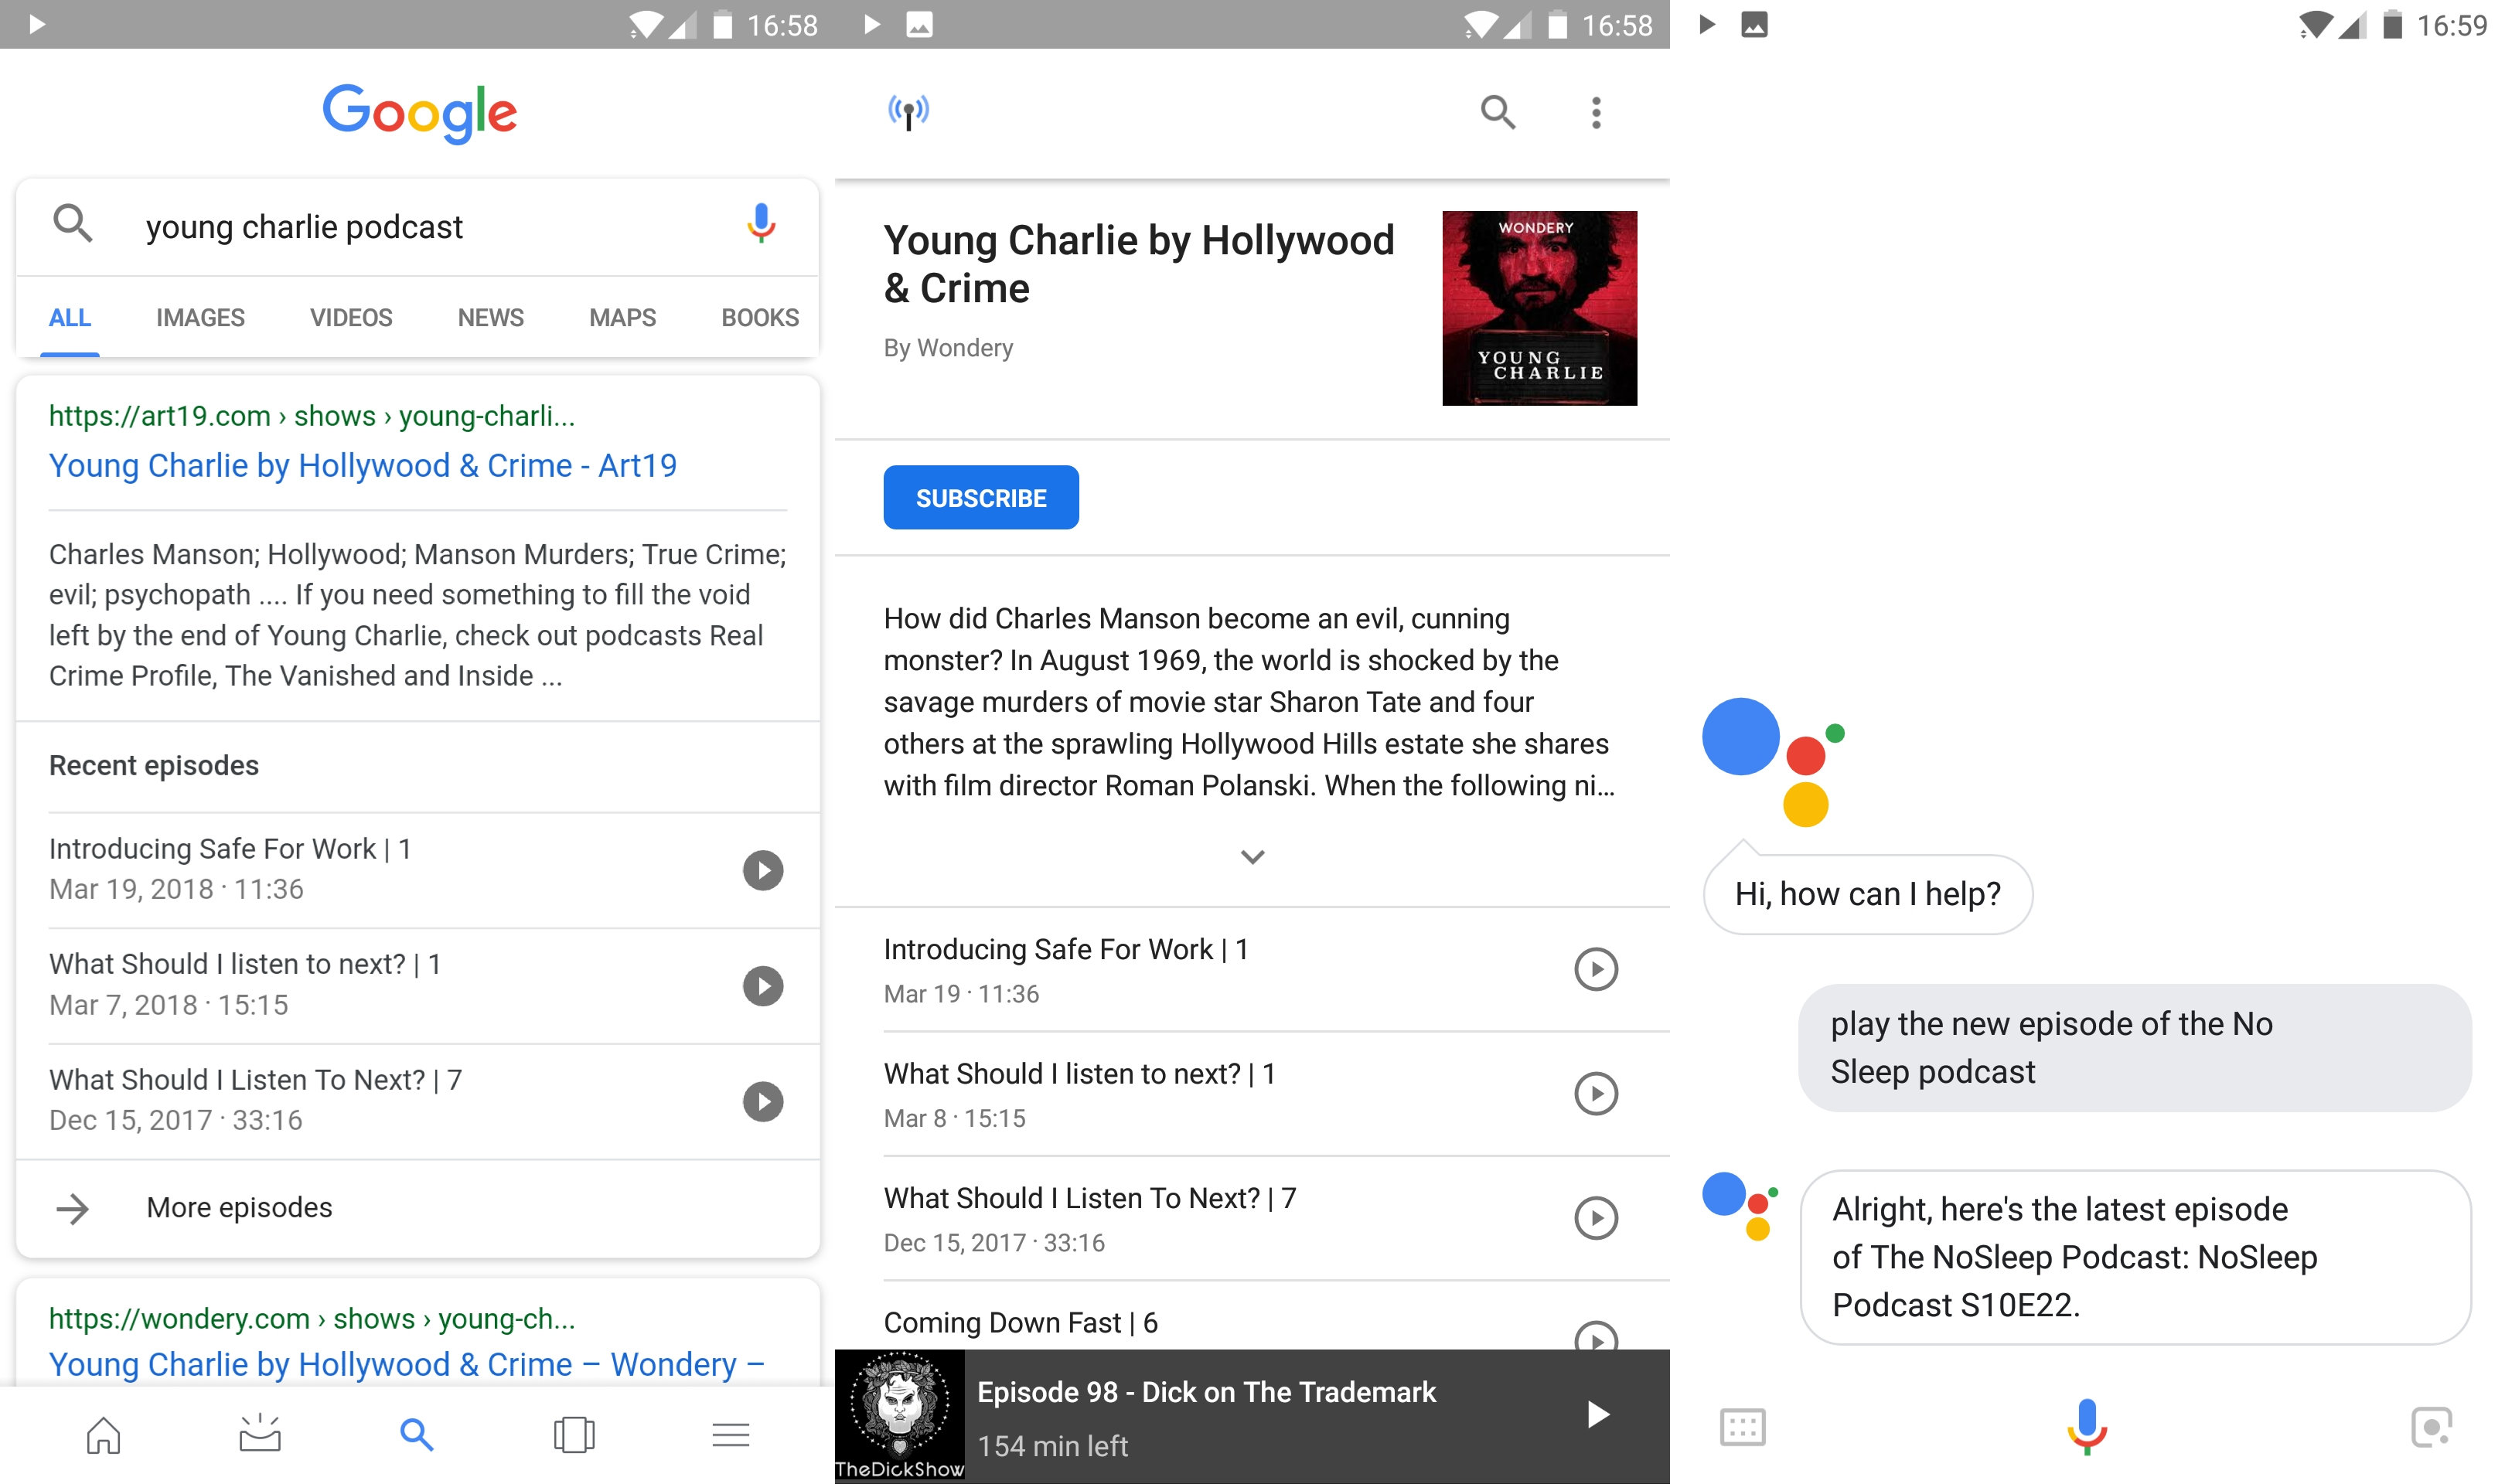This screenshot has height=1484, width=2505.
Task: Open the hamburger More menu
Action: point(731,1435)
